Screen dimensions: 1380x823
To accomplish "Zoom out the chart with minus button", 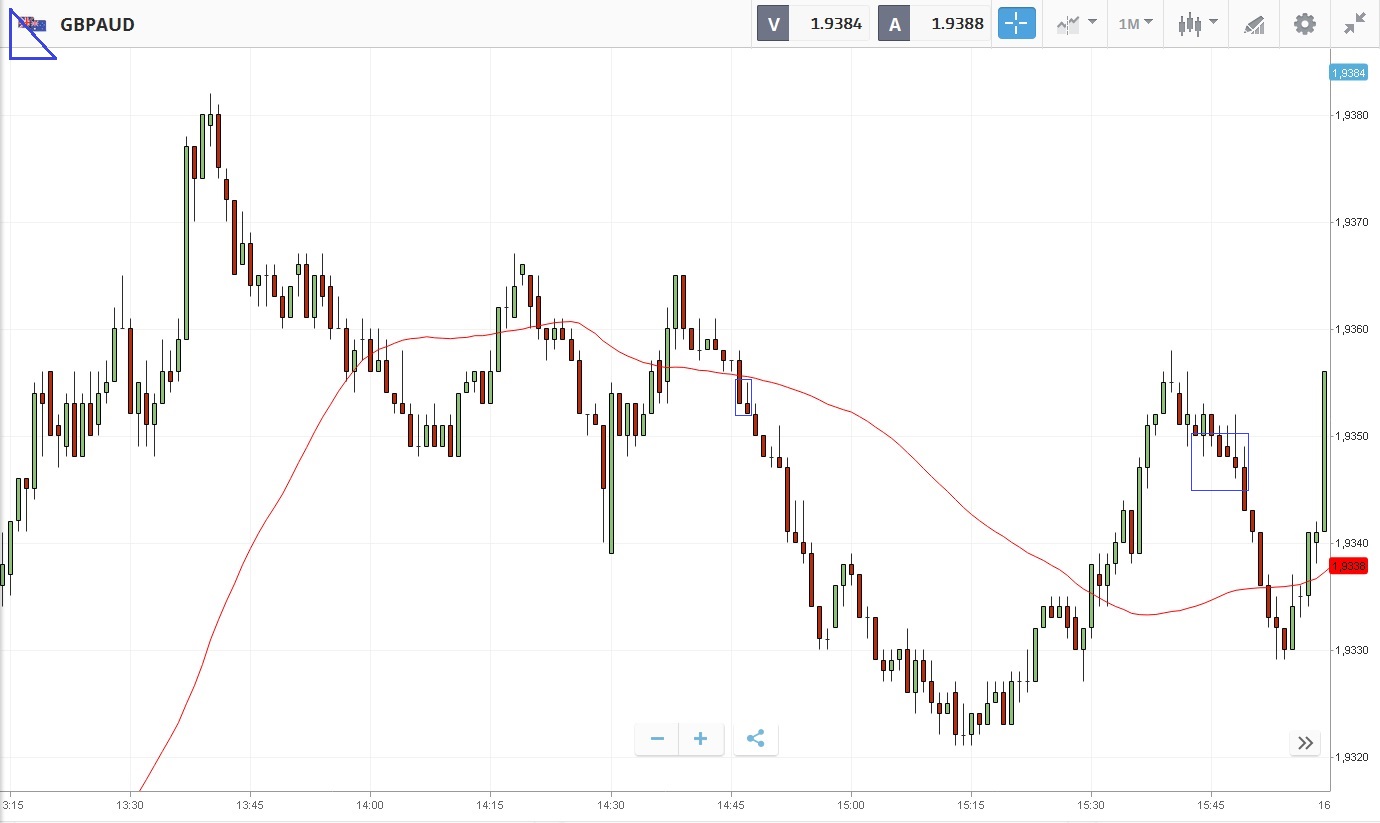I will (657, 739).
